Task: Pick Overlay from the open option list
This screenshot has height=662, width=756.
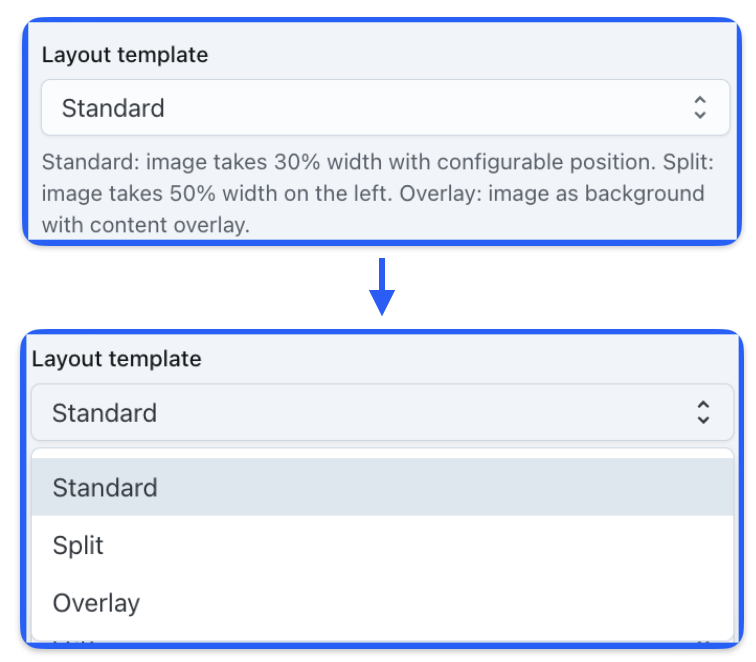Action: pyautogui.click(x=96, y=603)
